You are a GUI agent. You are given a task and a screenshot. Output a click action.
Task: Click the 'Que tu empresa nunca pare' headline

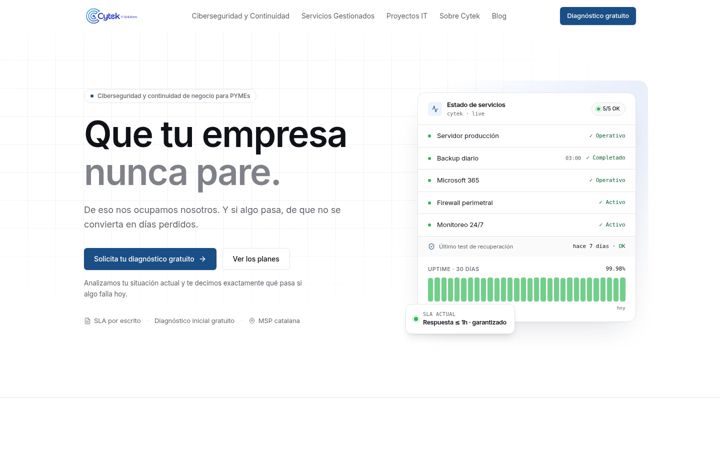click(215, 154)
